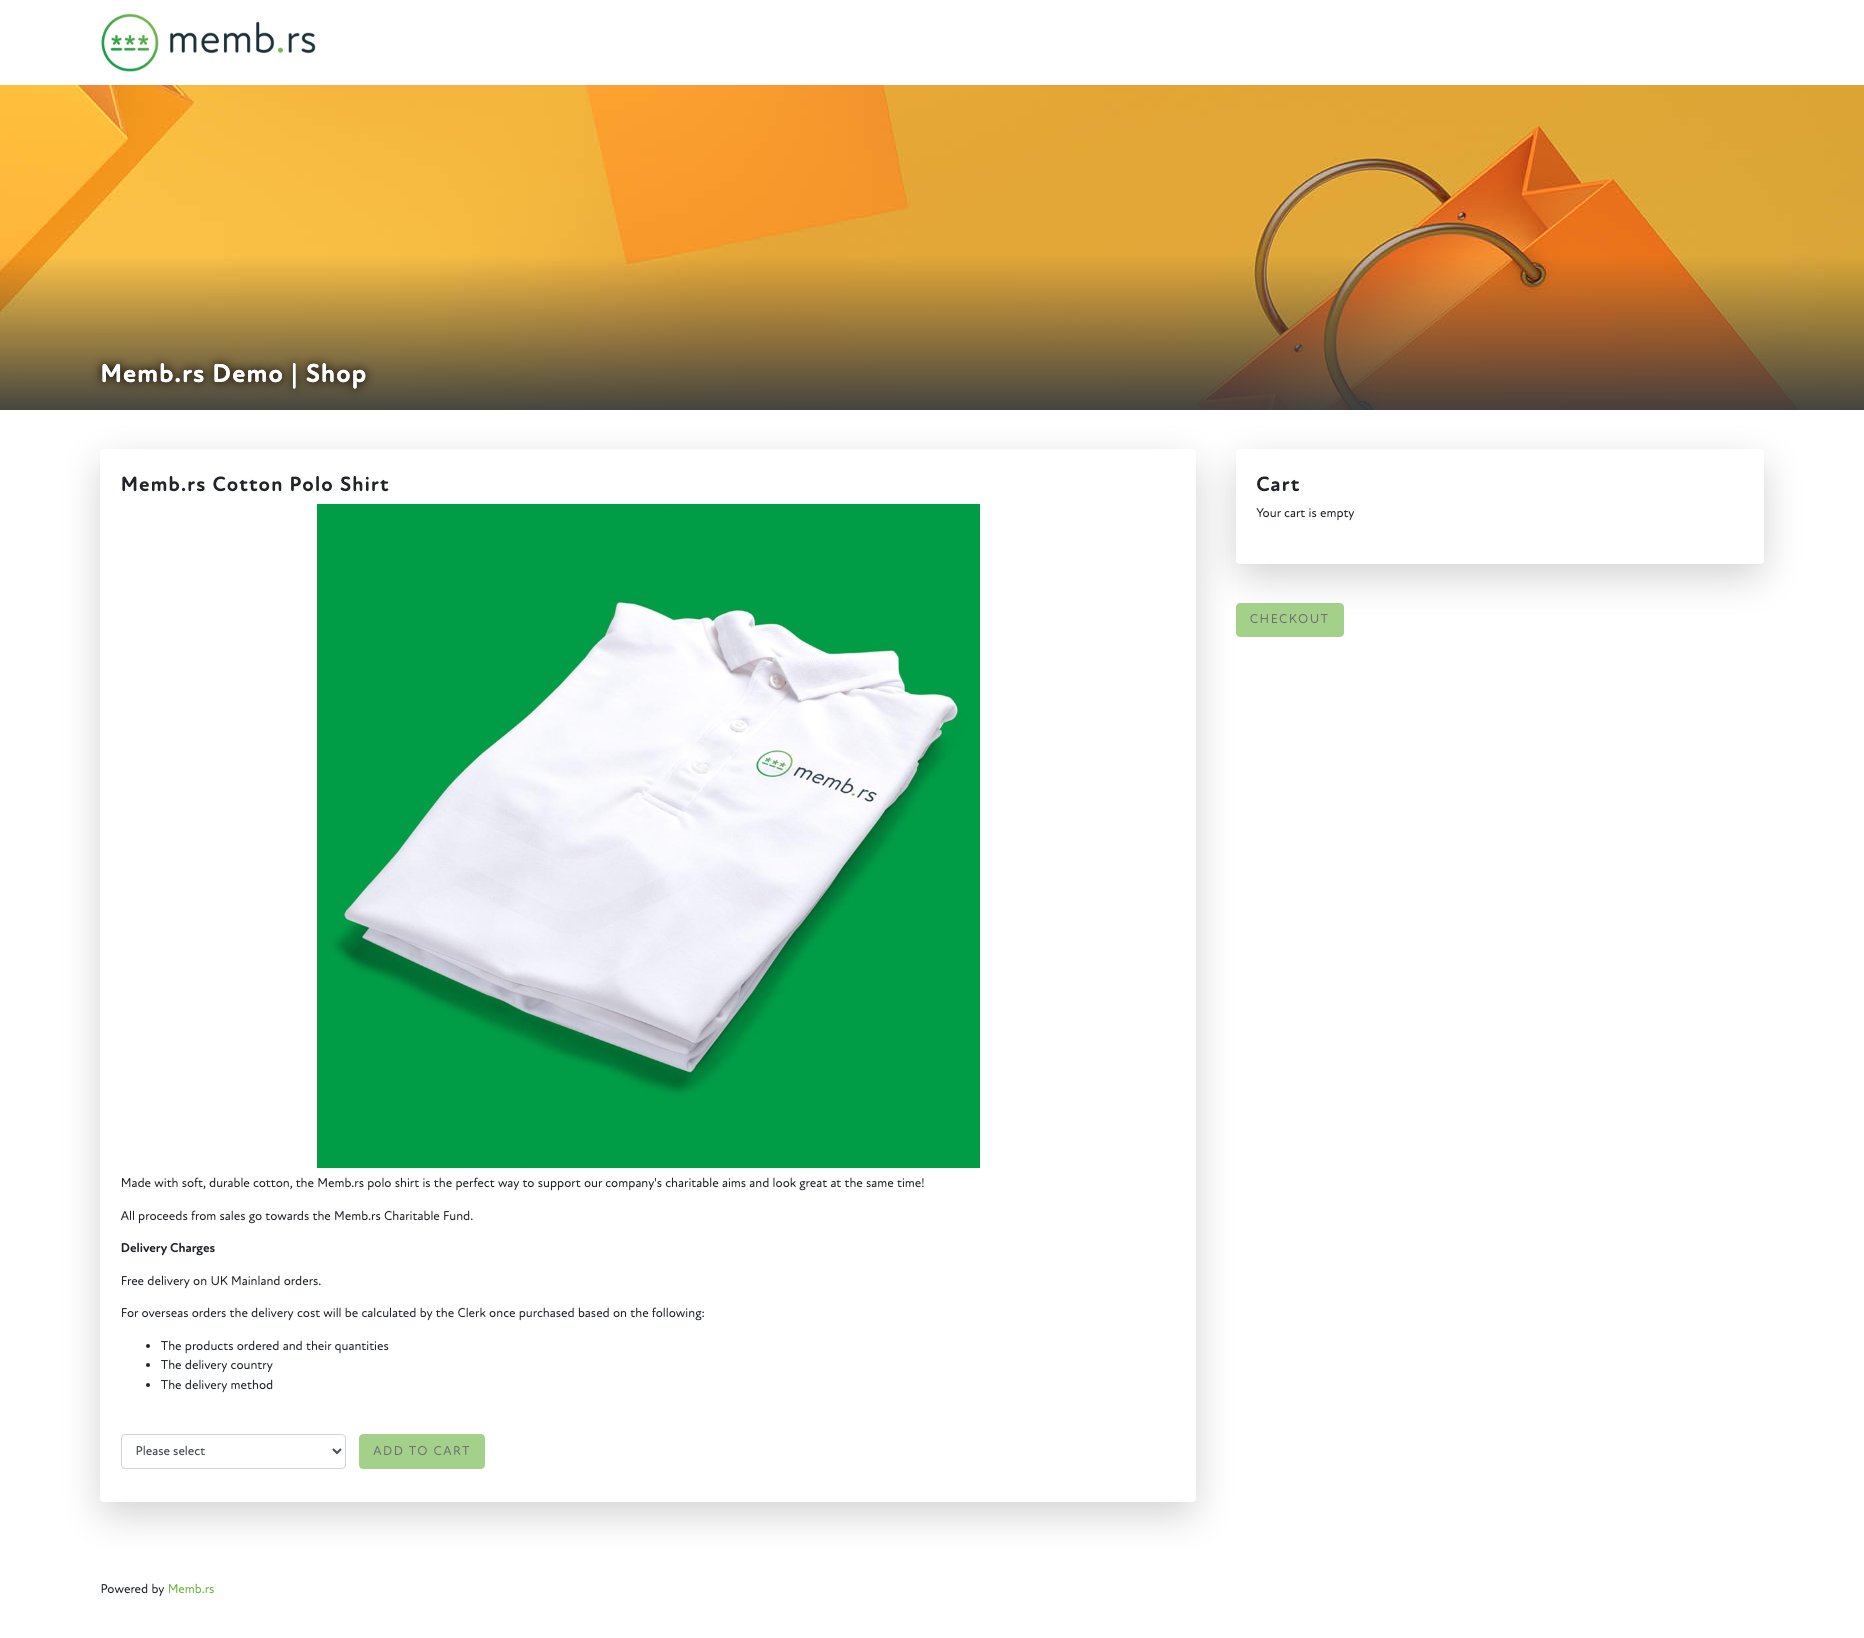
Task: Click the memb.rs wordmark text in header
Action: (x=242, y=41)
